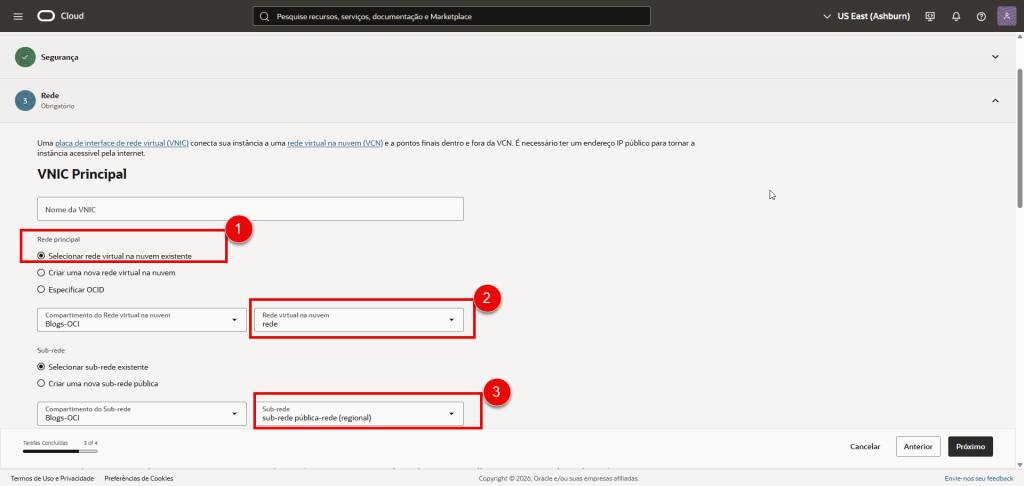Click the 'VNIC Principal' heading
The image size is (1024, 486).
pyautogui.click(x=82, y=174)
